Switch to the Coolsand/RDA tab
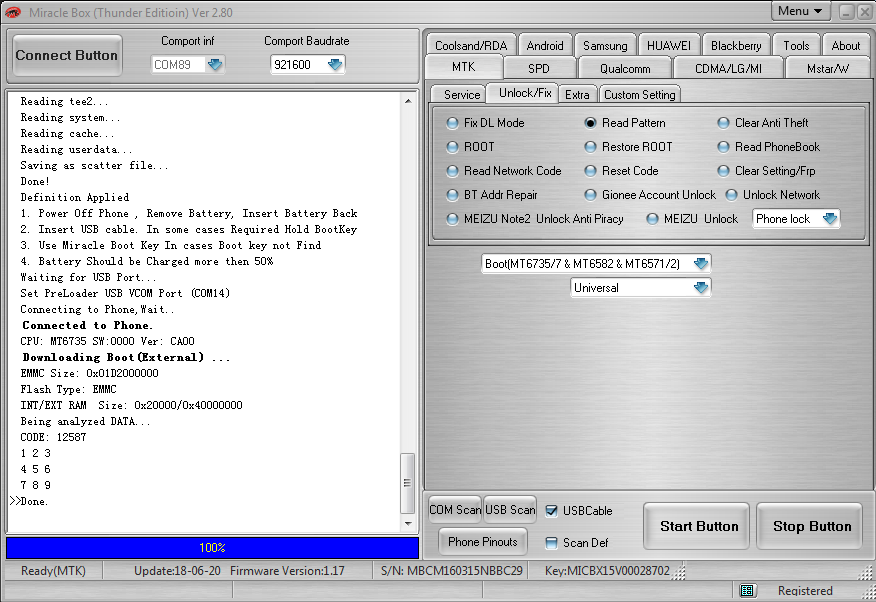 tap(471, 45)
